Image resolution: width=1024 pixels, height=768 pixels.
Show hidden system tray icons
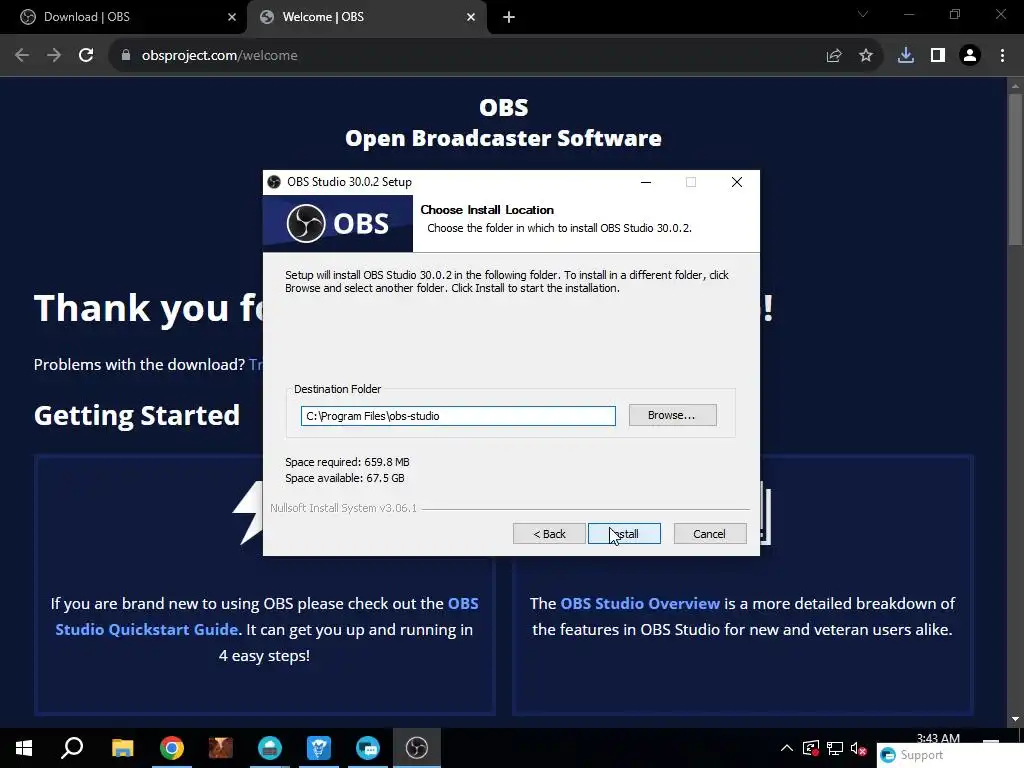(787, 748)
